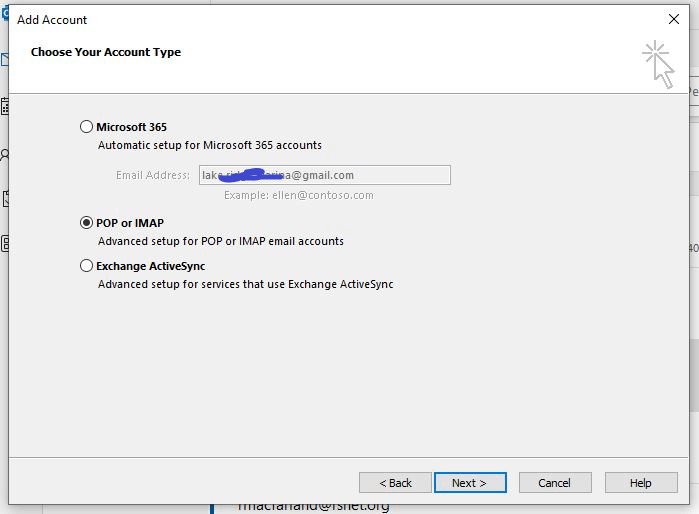The image size is (699, 514).
Task: Open Calendar icon in Outlook sidebar behind dialog
Action: (4, 107)
